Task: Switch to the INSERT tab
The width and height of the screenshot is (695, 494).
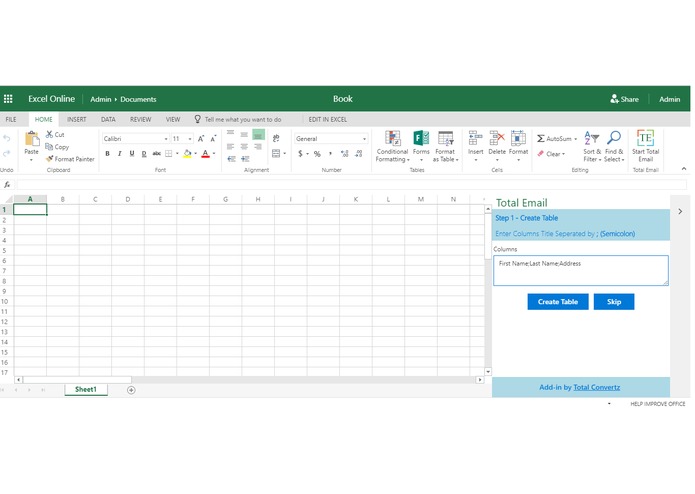Action: tap(77, 119)
